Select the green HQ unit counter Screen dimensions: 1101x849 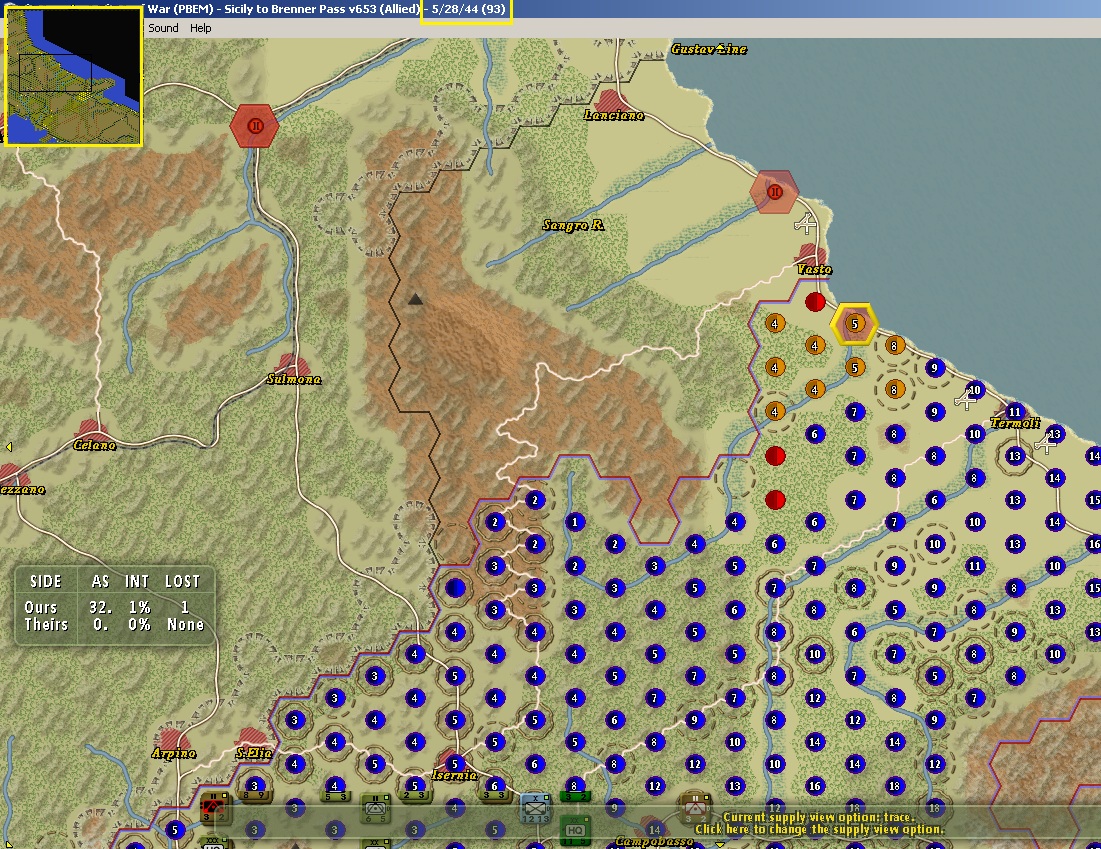575,829
